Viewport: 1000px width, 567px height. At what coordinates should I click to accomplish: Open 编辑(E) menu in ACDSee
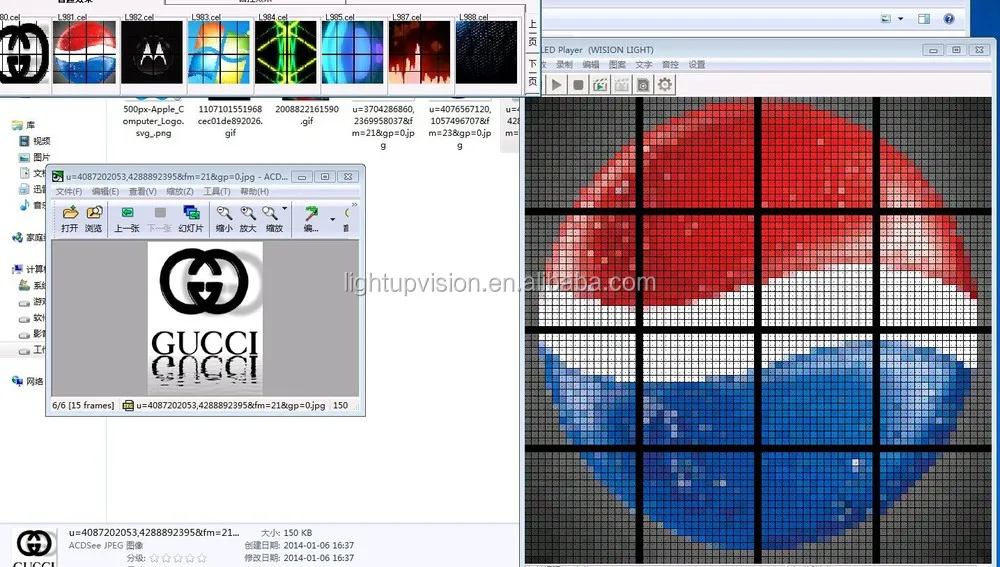tap(105, 191)
